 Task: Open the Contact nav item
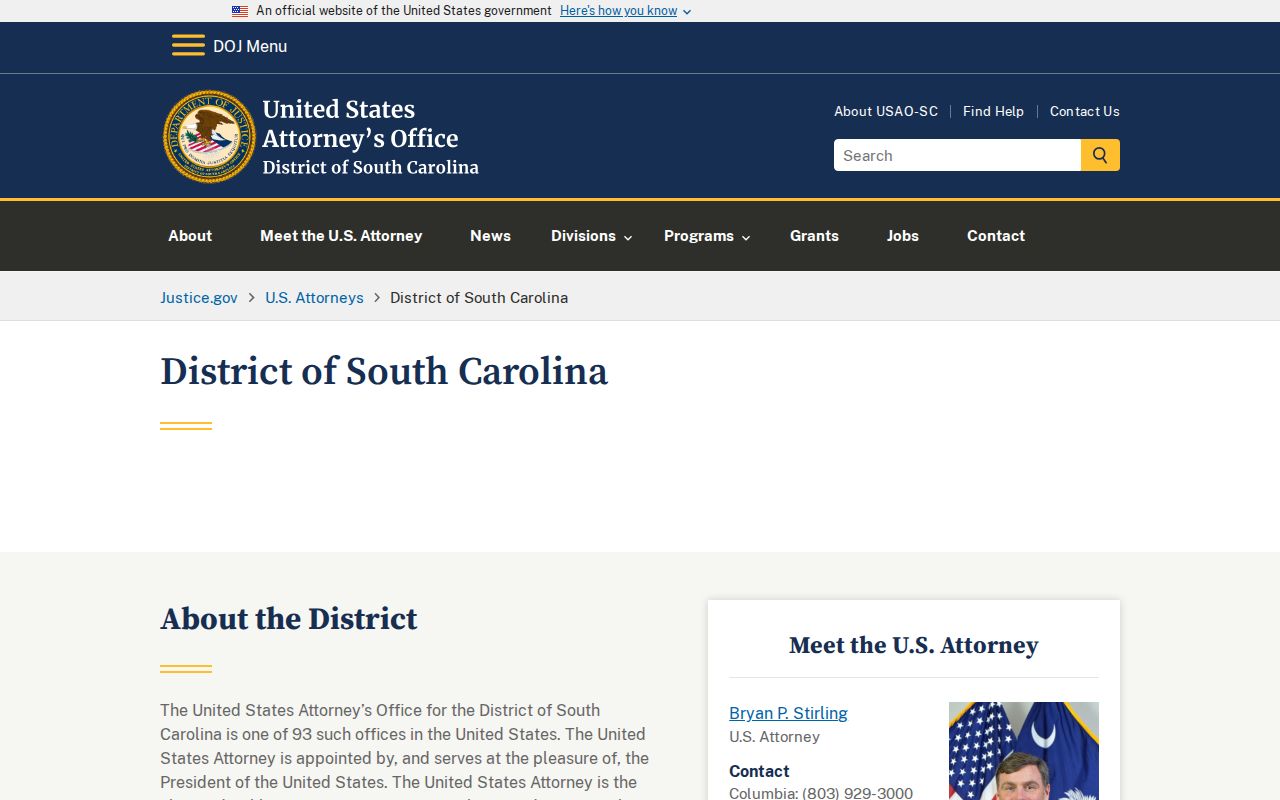pyautogui.click(x=996, y=236)
